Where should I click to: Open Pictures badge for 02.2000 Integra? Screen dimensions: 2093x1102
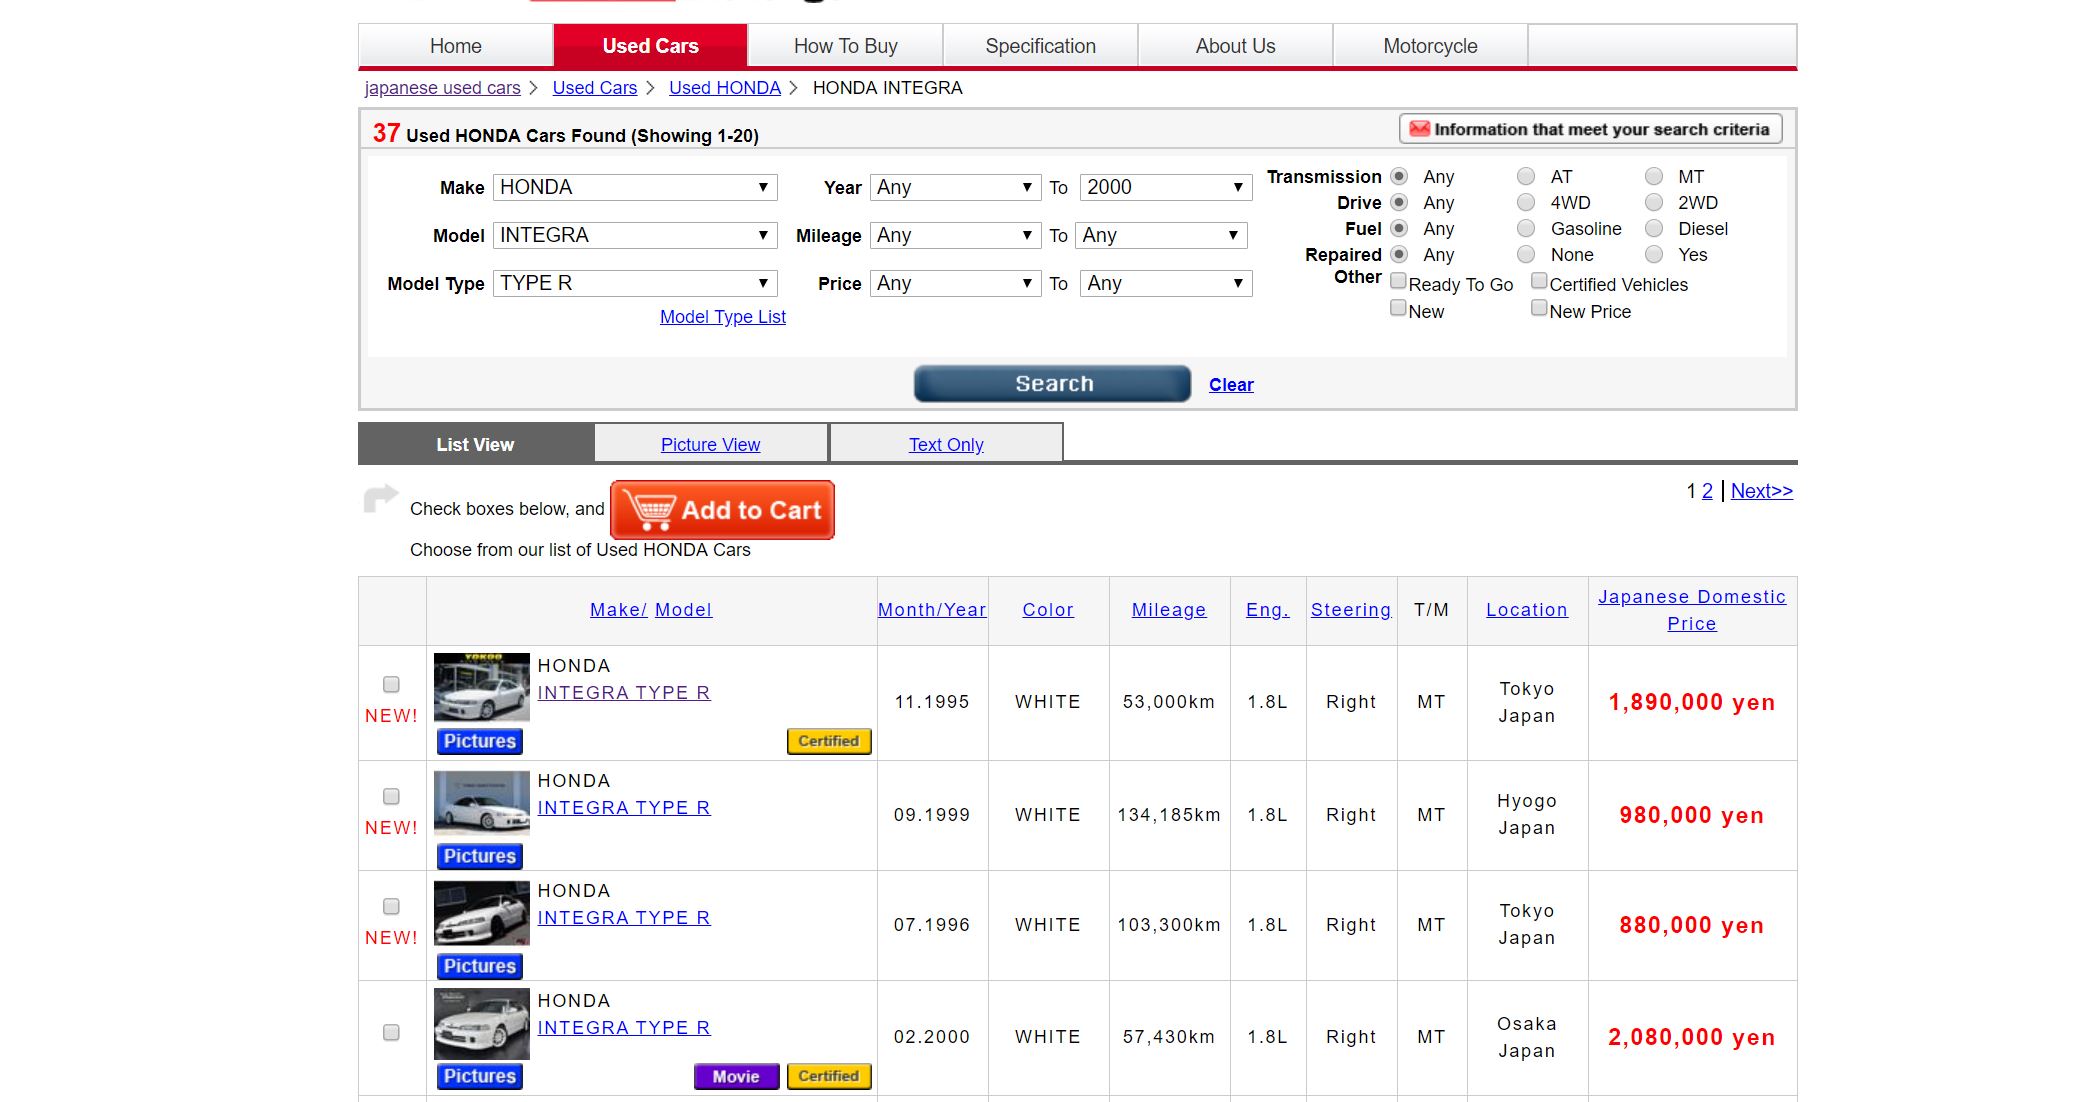480,1076
